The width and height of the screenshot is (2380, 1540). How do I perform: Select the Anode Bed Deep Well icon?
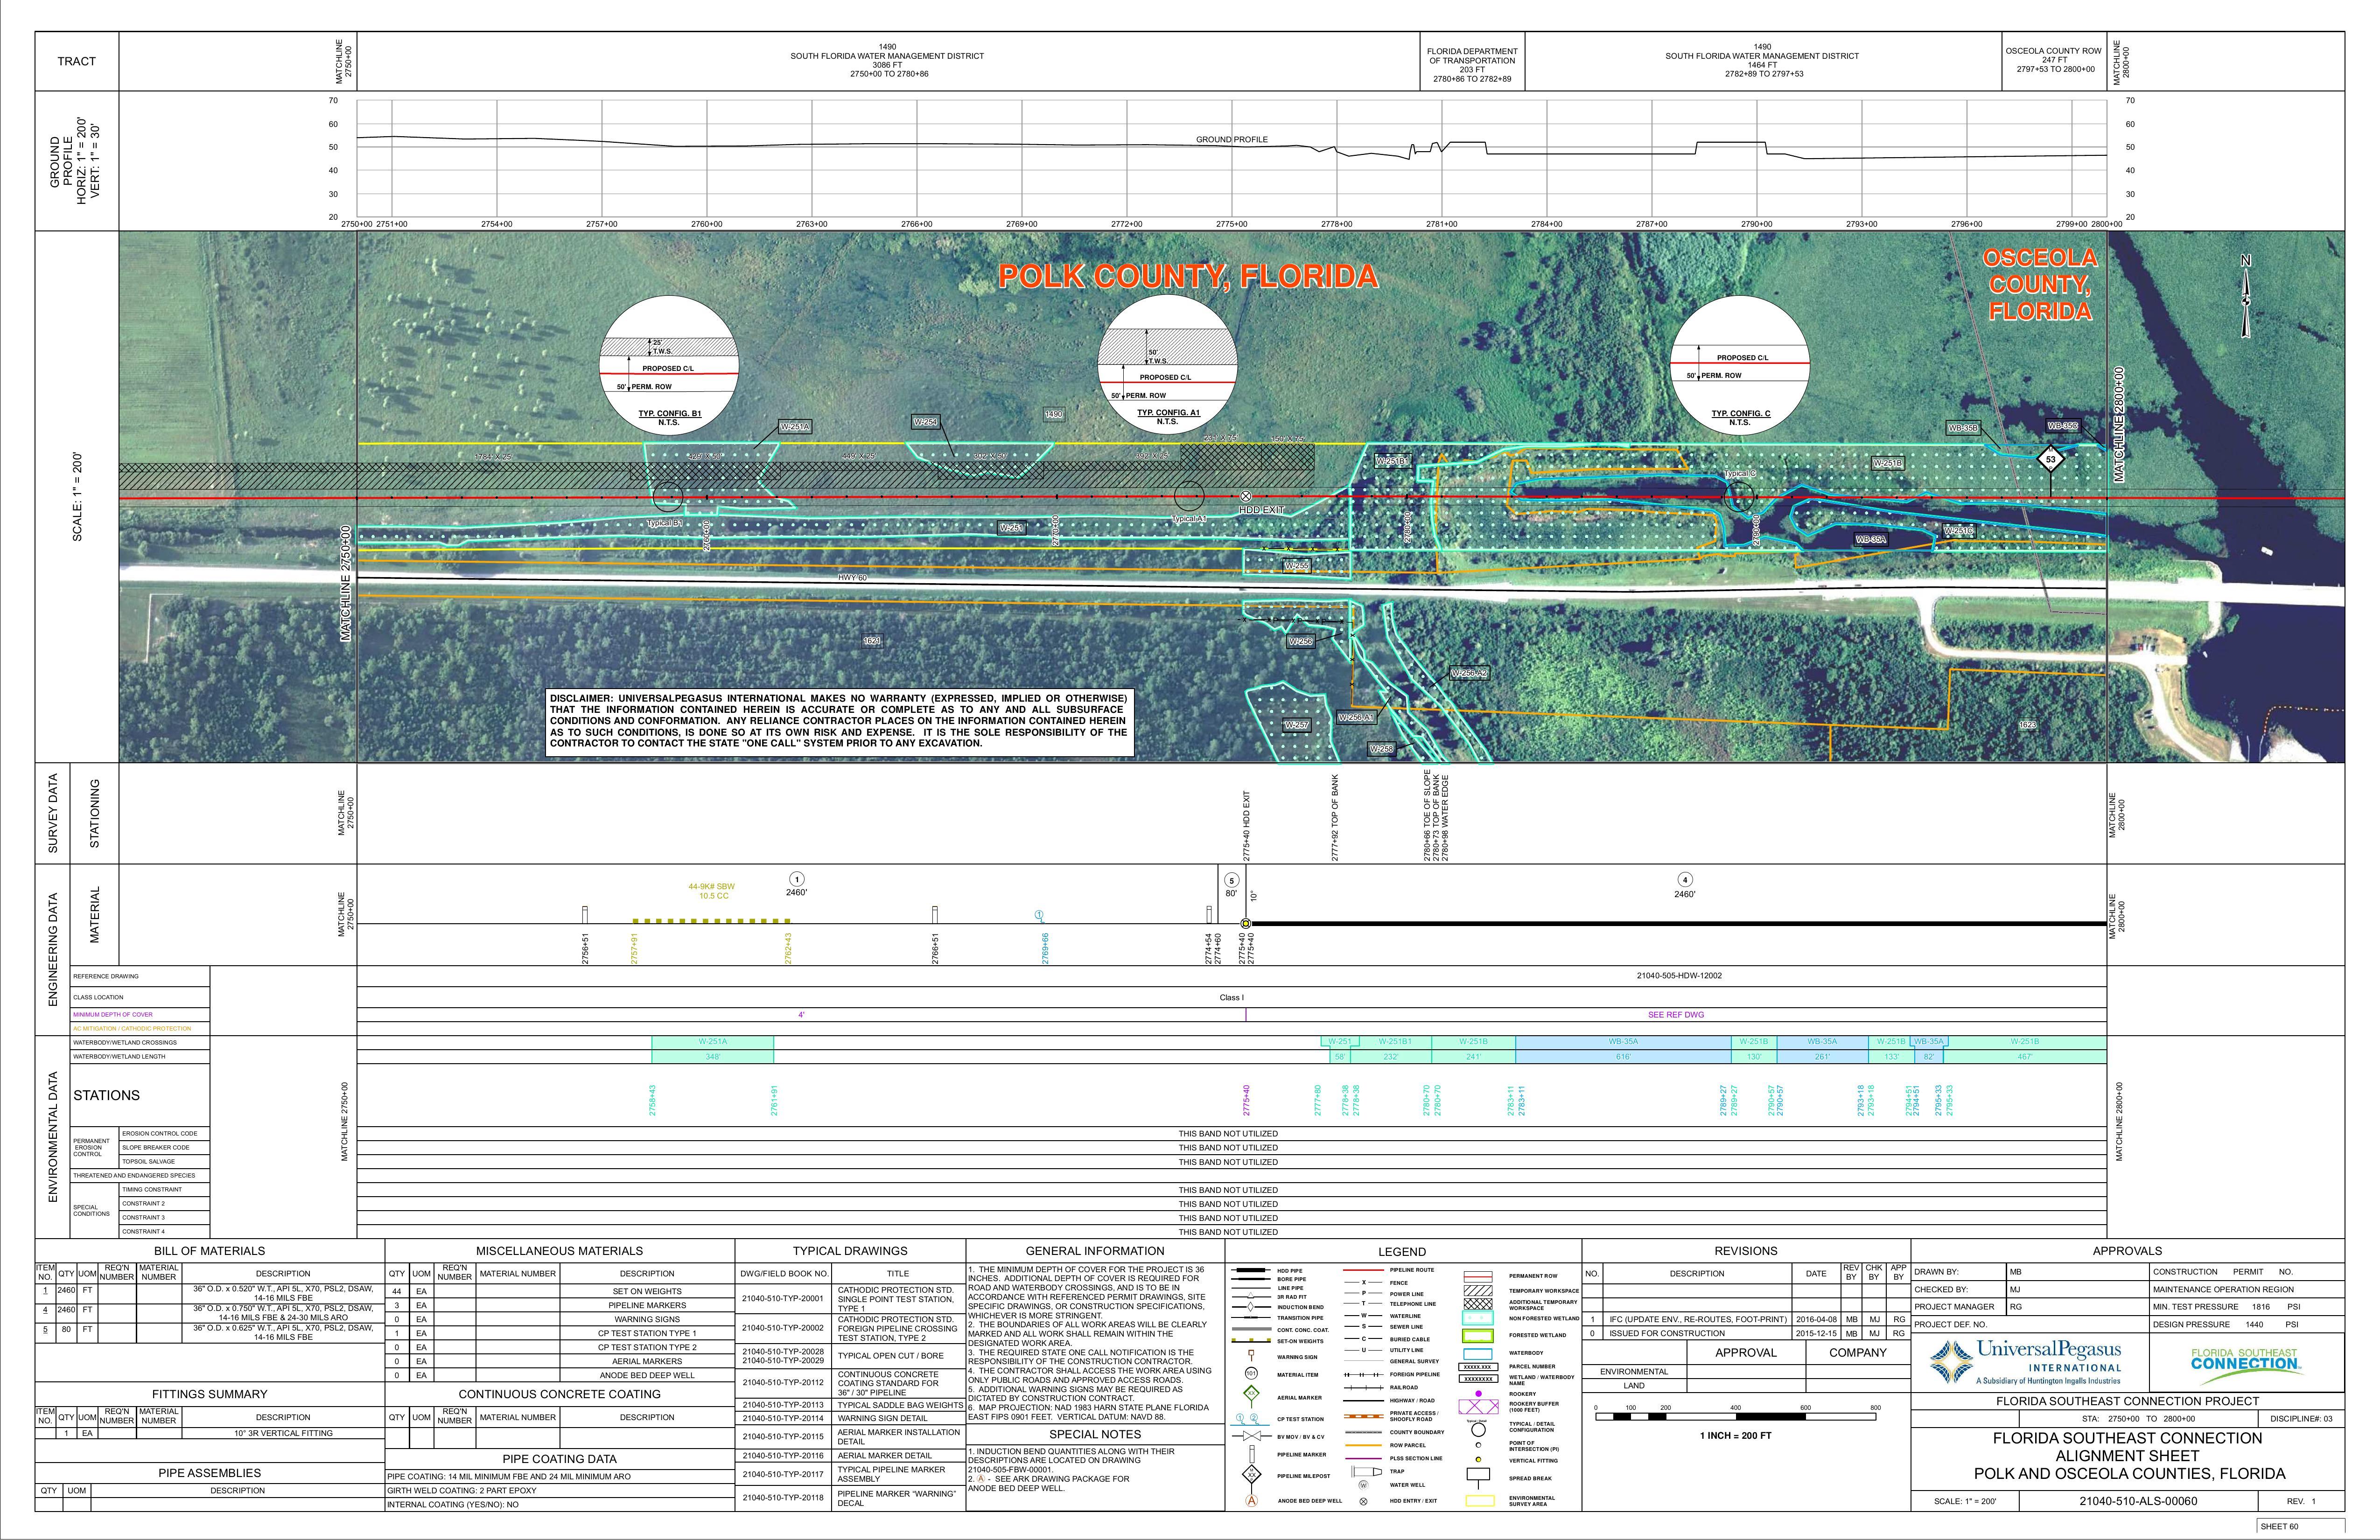point(1251,1501)
